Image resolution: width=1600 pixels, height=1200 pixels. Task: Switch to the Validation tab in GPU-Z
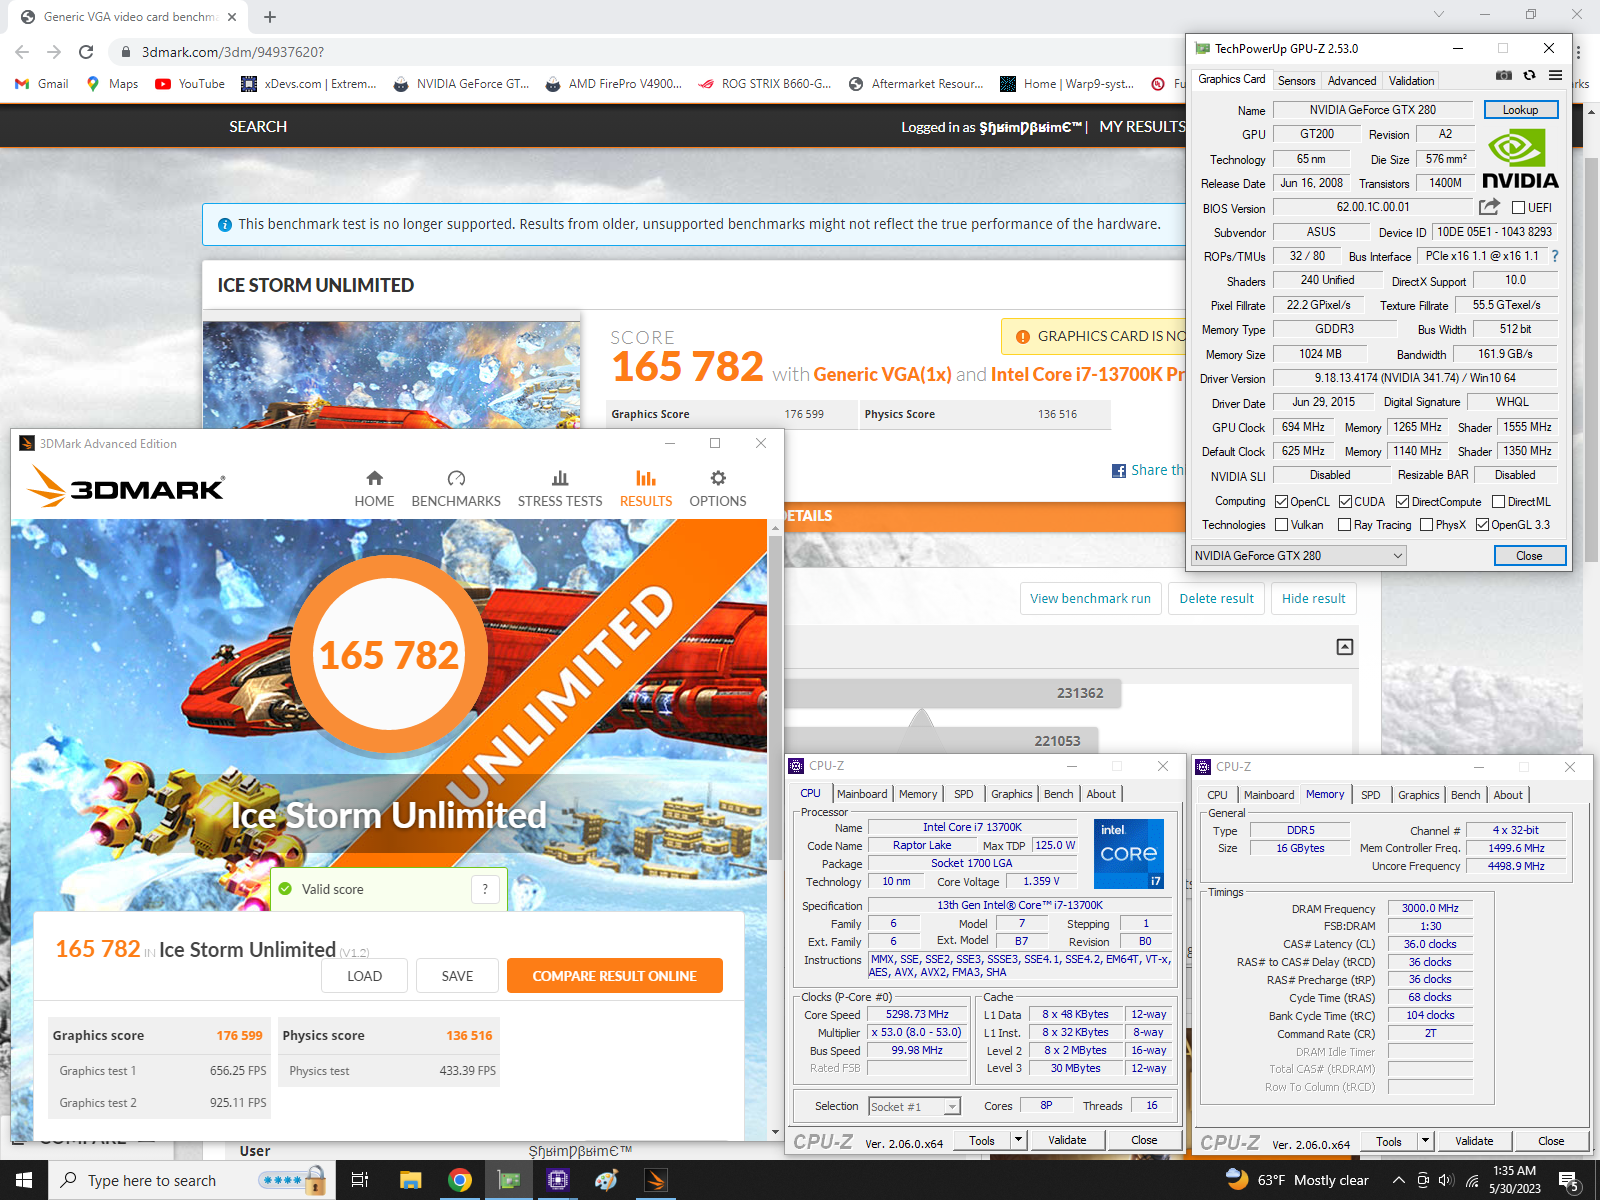click(x=1411, y=81)
